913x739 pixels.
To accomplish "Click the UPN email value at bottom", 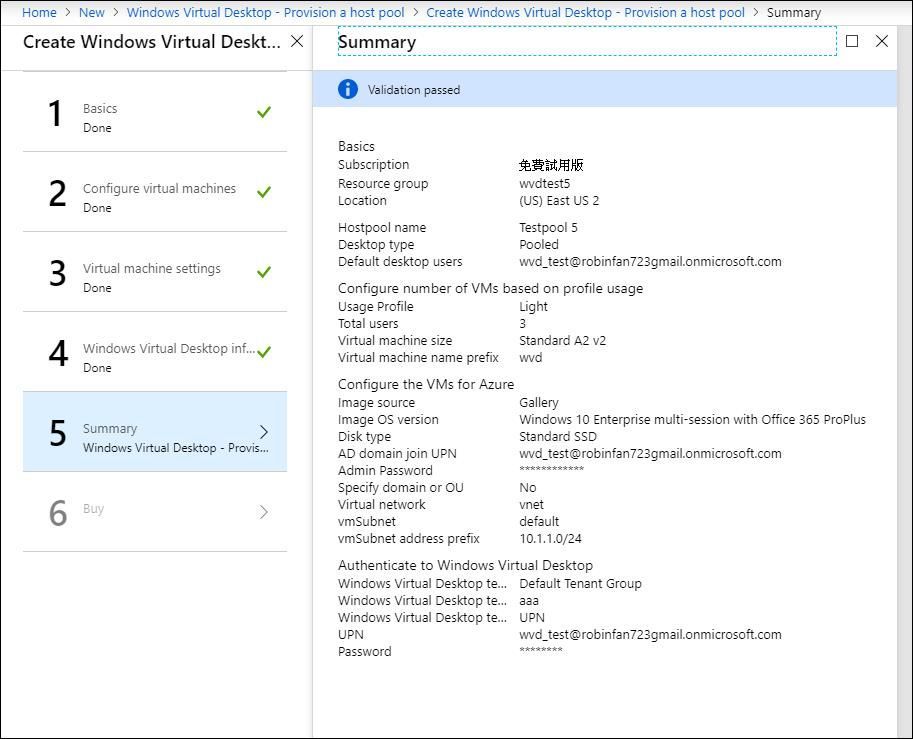I will (650, 634).
